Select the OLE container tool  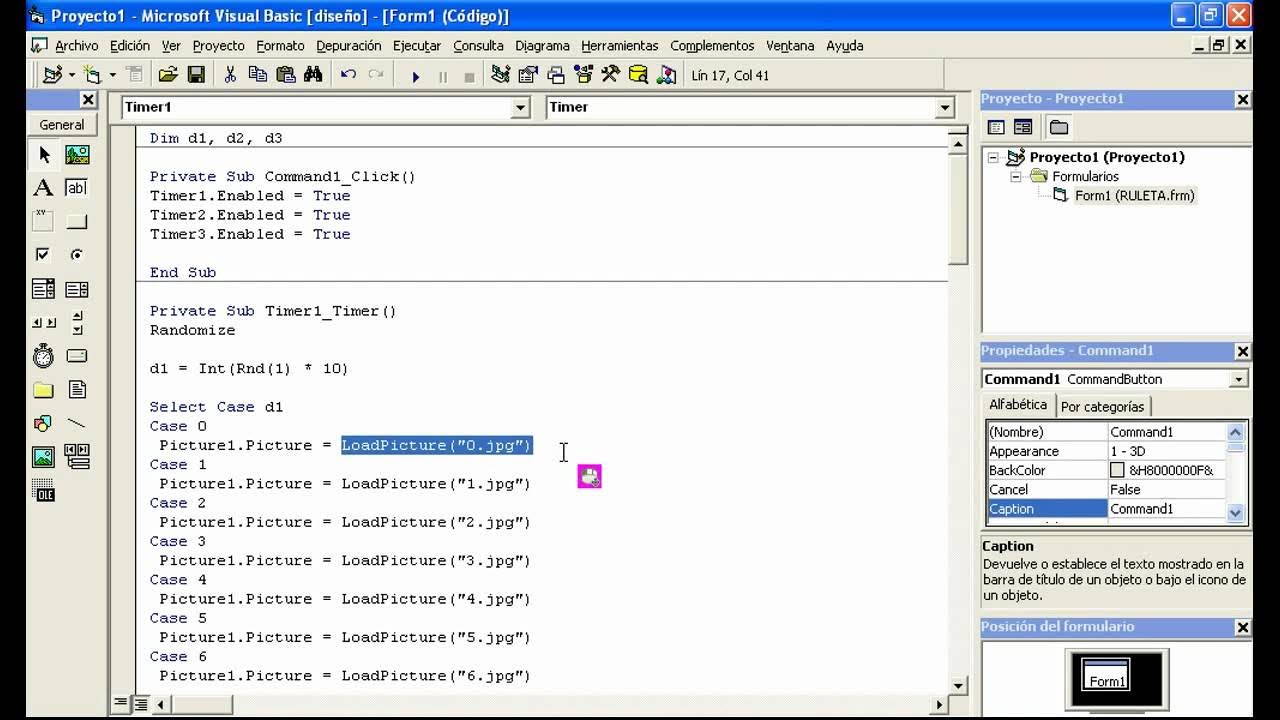pos(43,491)
